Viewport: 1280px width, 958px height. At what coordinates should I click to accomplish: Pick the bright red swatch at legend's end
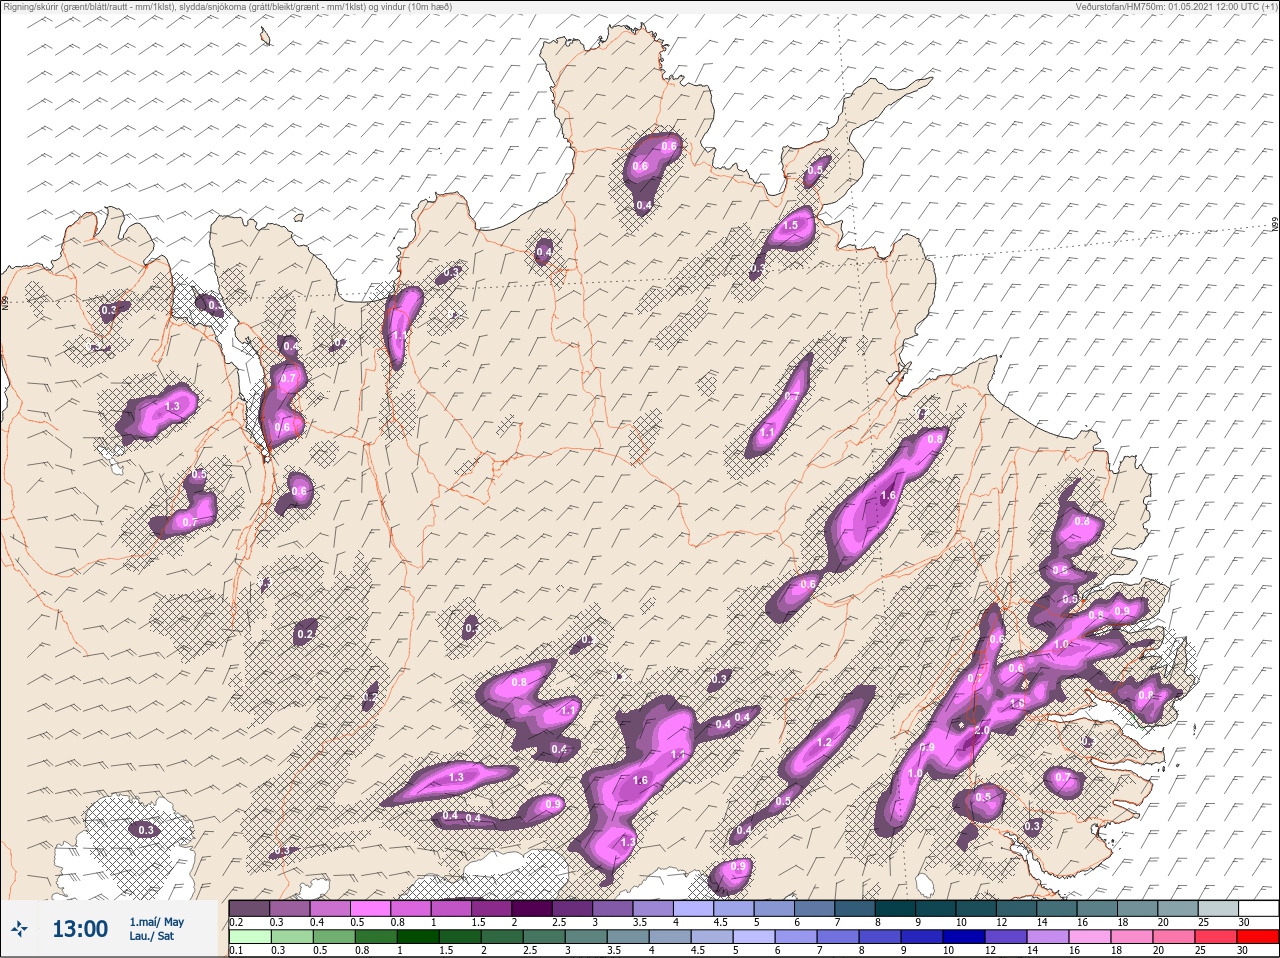pos(1258,937)
